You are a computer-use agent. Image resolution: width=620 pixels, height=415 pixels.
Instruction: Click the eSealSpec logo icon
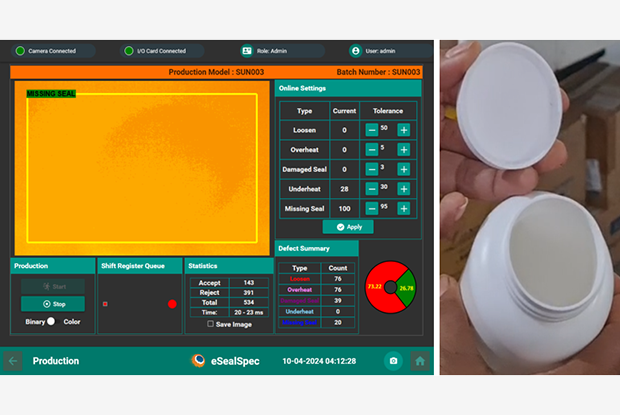tap(199, 361)
